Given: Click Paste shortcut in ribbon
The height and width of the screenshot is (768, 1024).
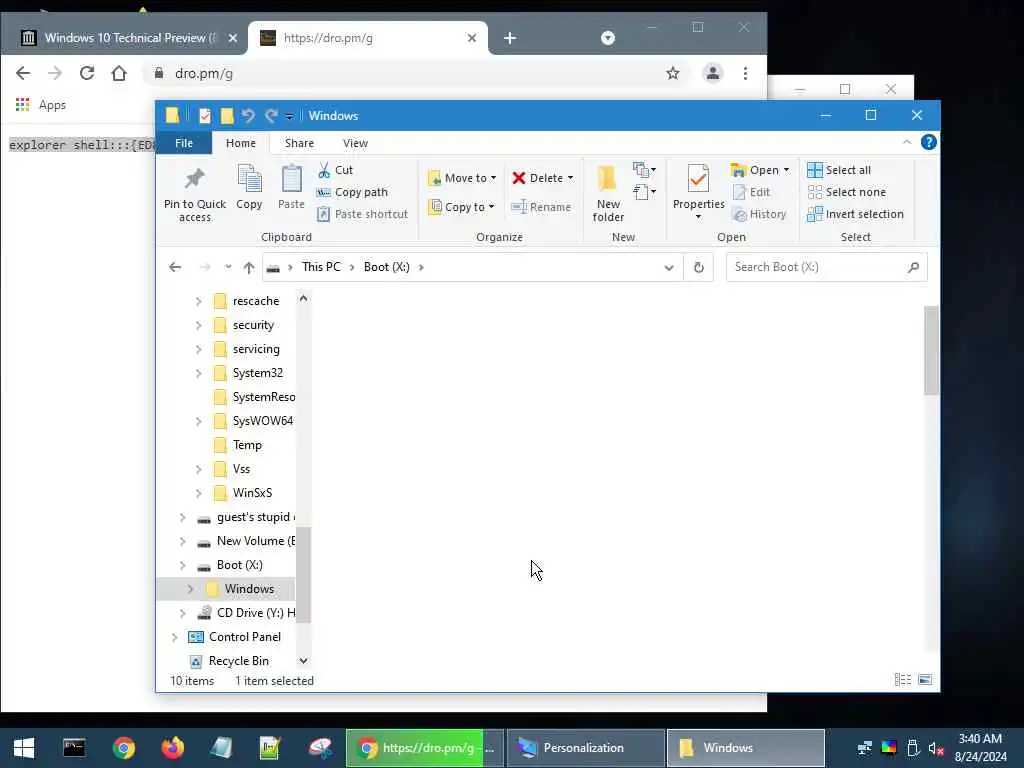Looking at the screenshot, I should pyautogui.click(x=363, y=214).
